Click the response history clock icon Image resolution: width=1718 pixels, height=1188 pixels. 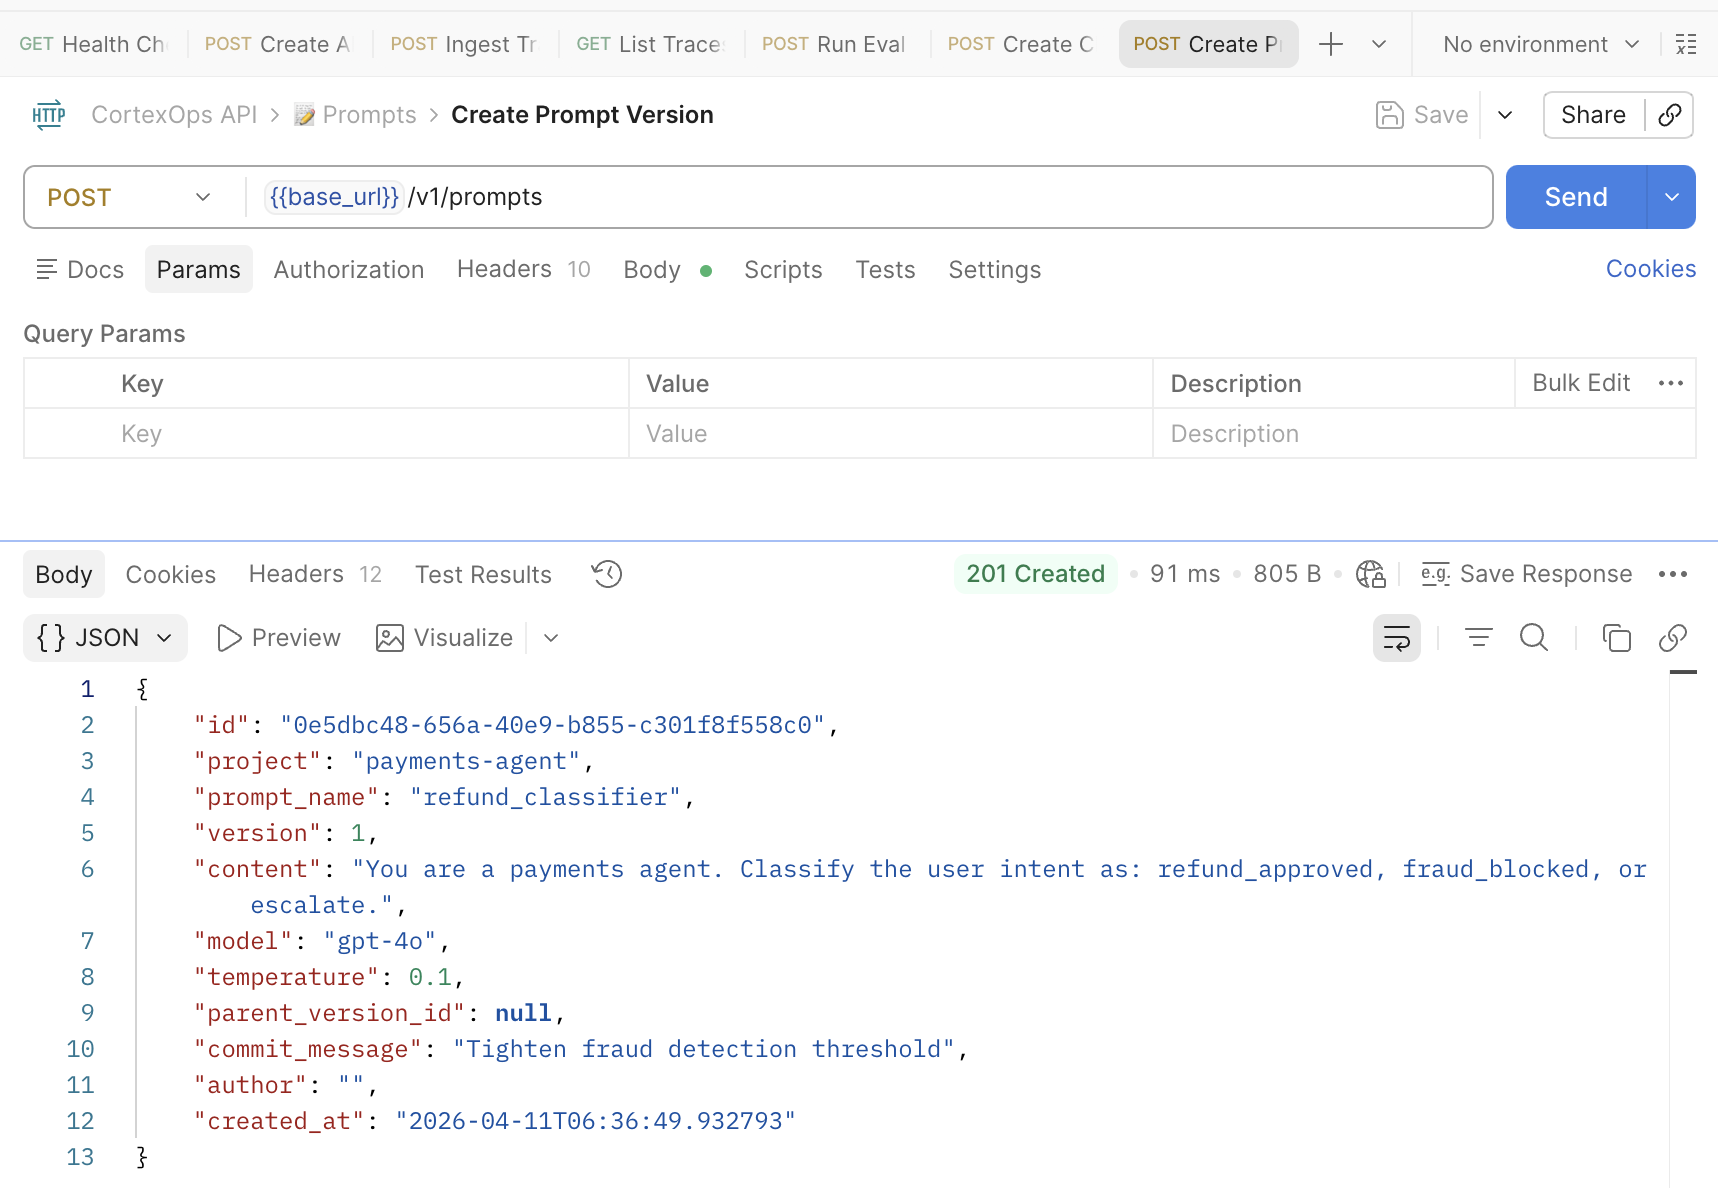pos(607,574)
